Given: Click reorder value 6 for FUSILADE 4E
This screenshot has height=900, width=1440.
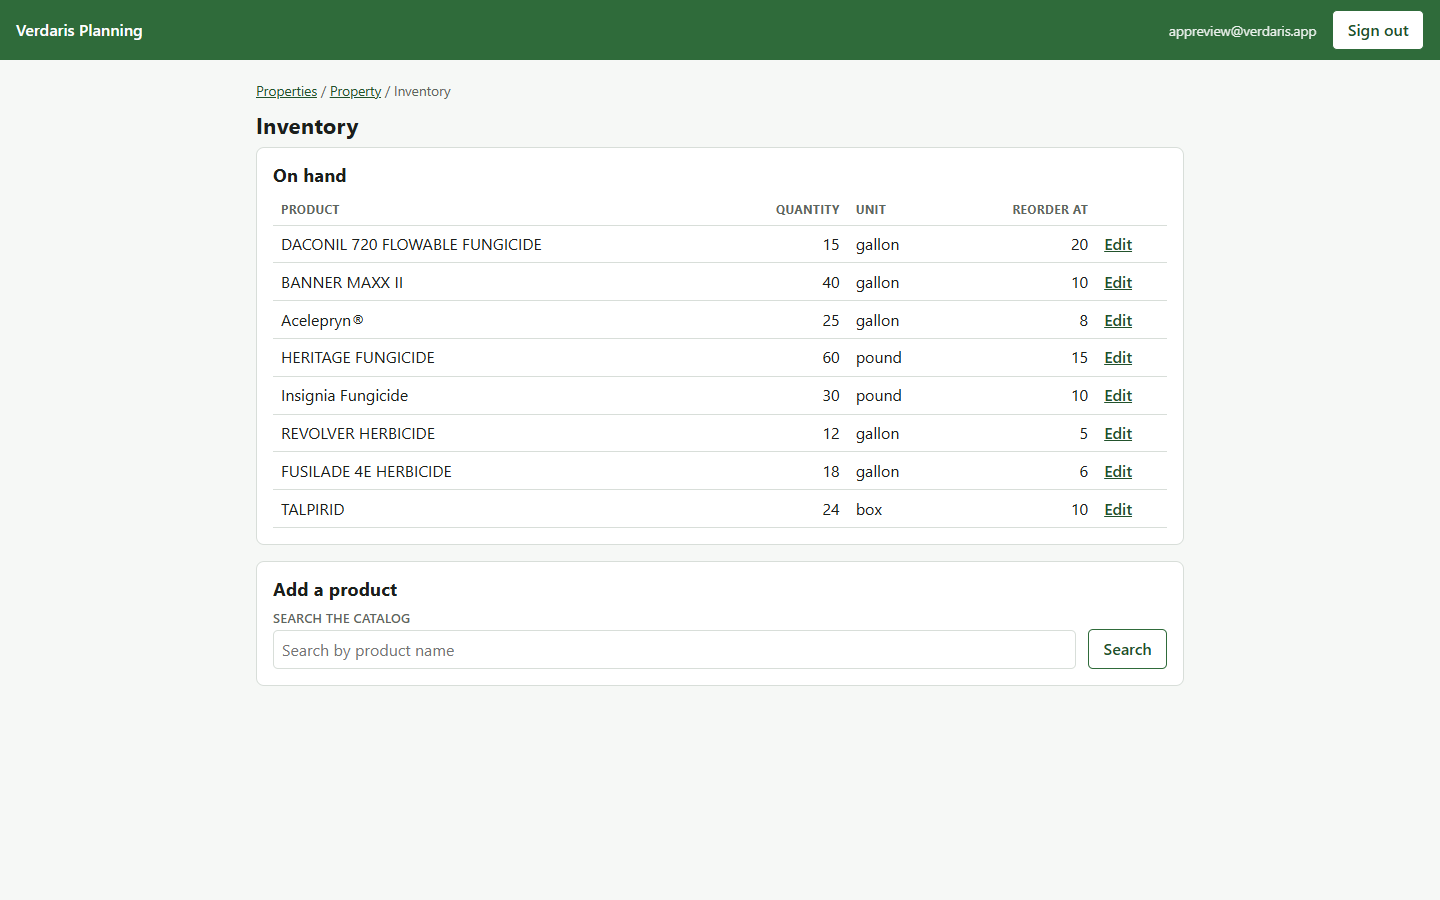Looking at the screenshot, I should 1083,472.
